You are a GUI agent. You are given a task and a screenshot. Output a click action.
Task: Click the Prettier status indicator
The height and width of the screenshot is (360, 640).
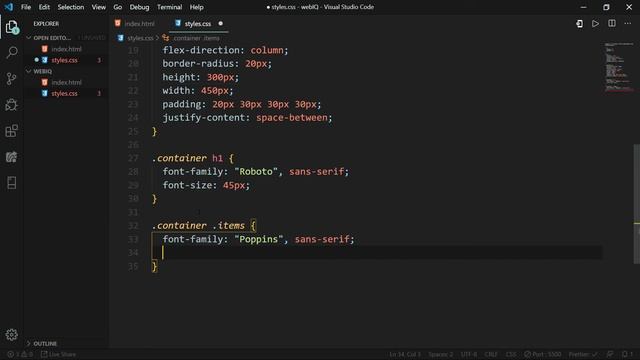pyautogui.click(x=583, y=354)
